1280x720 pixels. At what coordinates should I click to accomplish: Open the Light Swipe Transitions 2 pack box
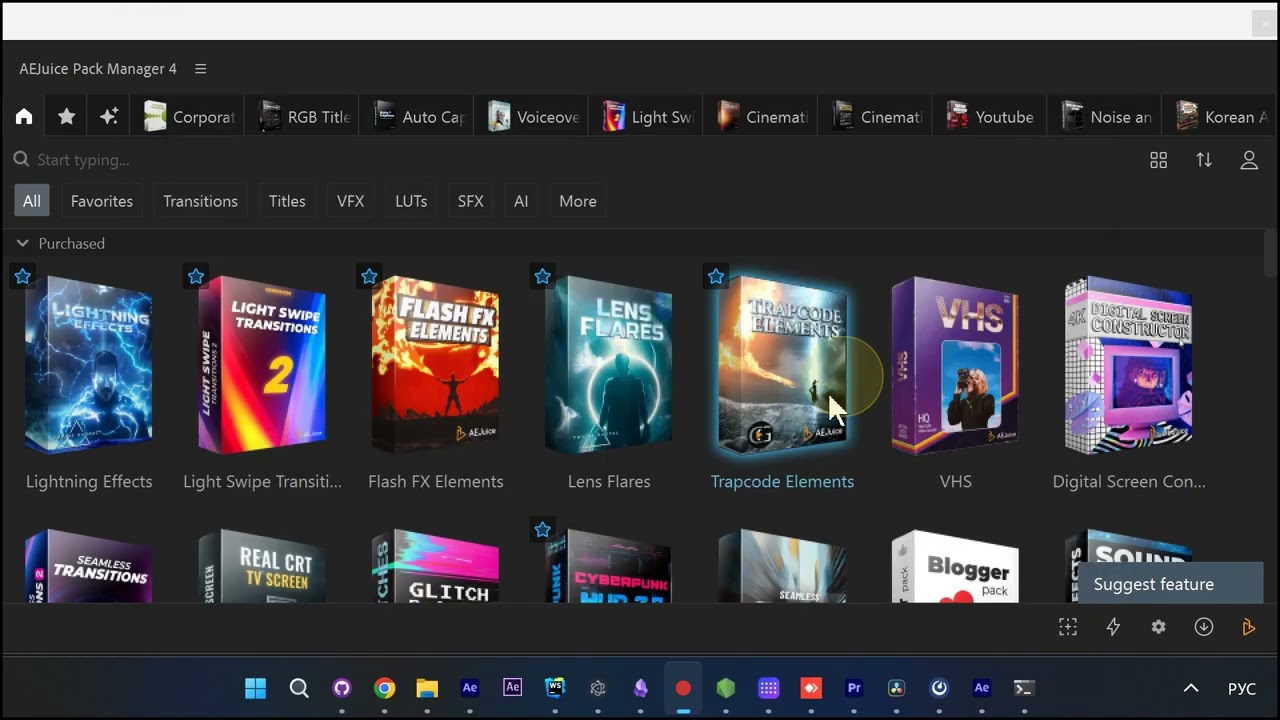(x=262, y=365)
